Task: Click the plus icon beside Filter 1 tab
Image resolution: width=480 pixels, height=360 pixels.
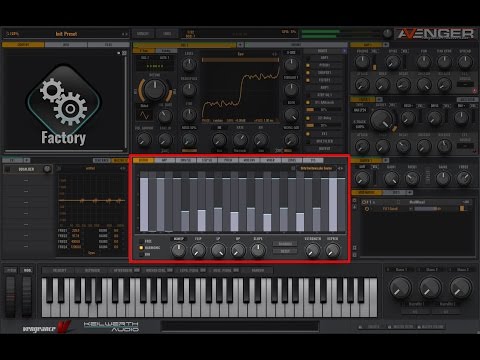Action: pos(380,99)
